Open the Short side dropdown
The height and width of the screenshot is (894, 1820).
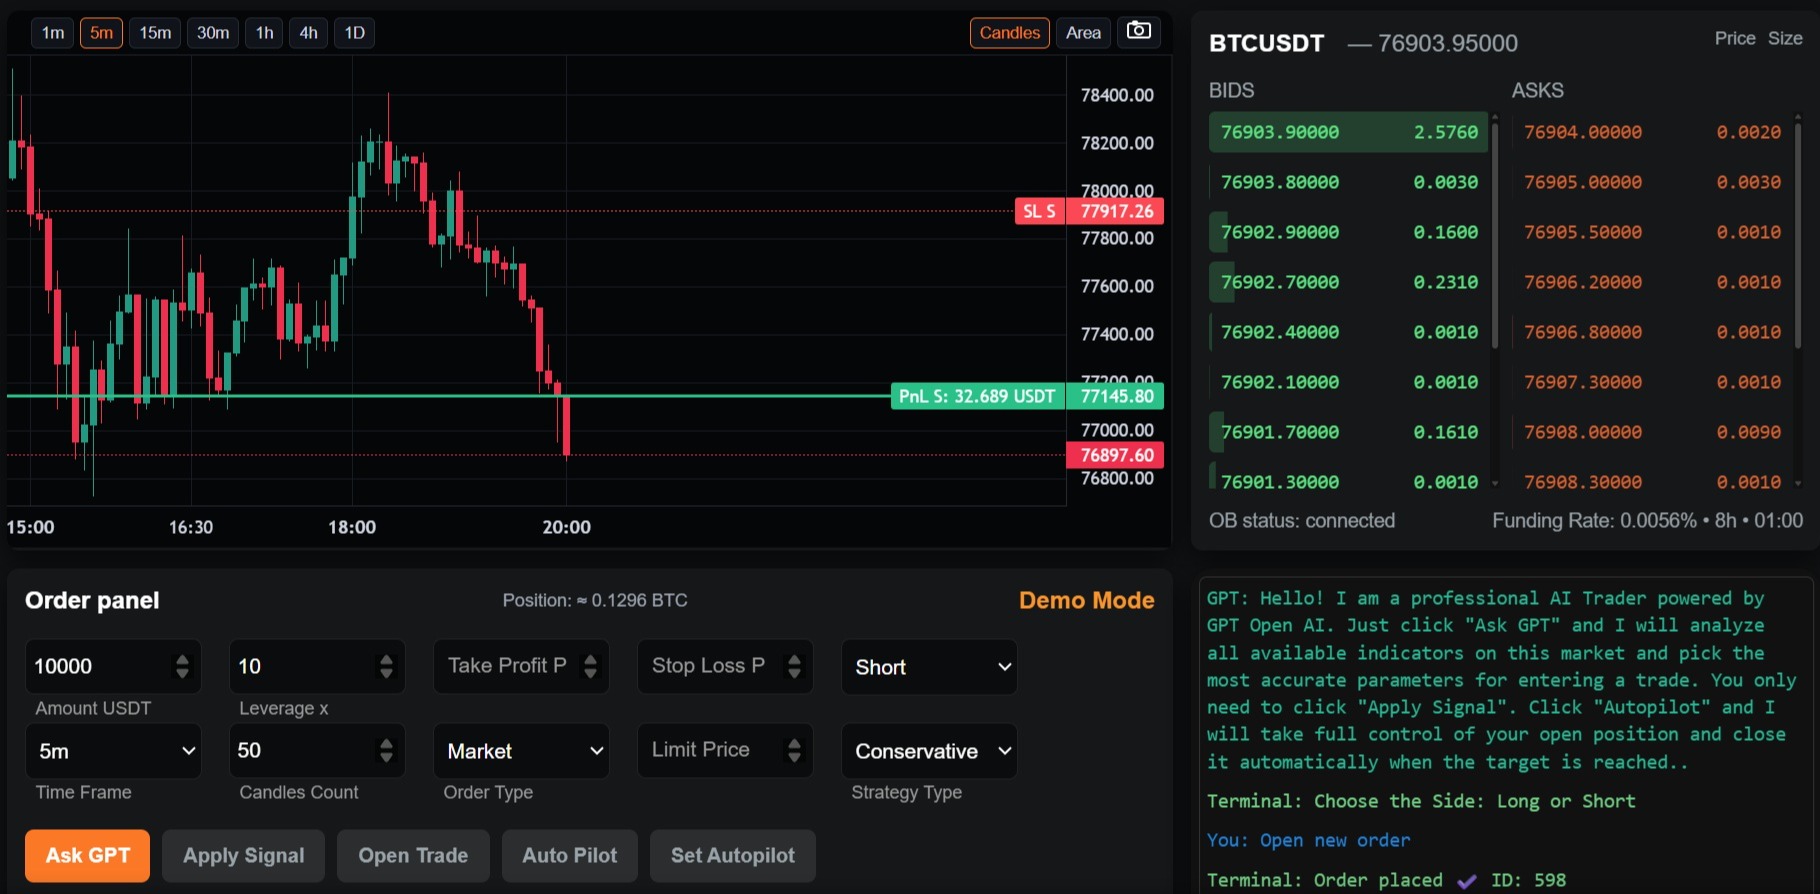pyautogui.click(x=929, y=667)
